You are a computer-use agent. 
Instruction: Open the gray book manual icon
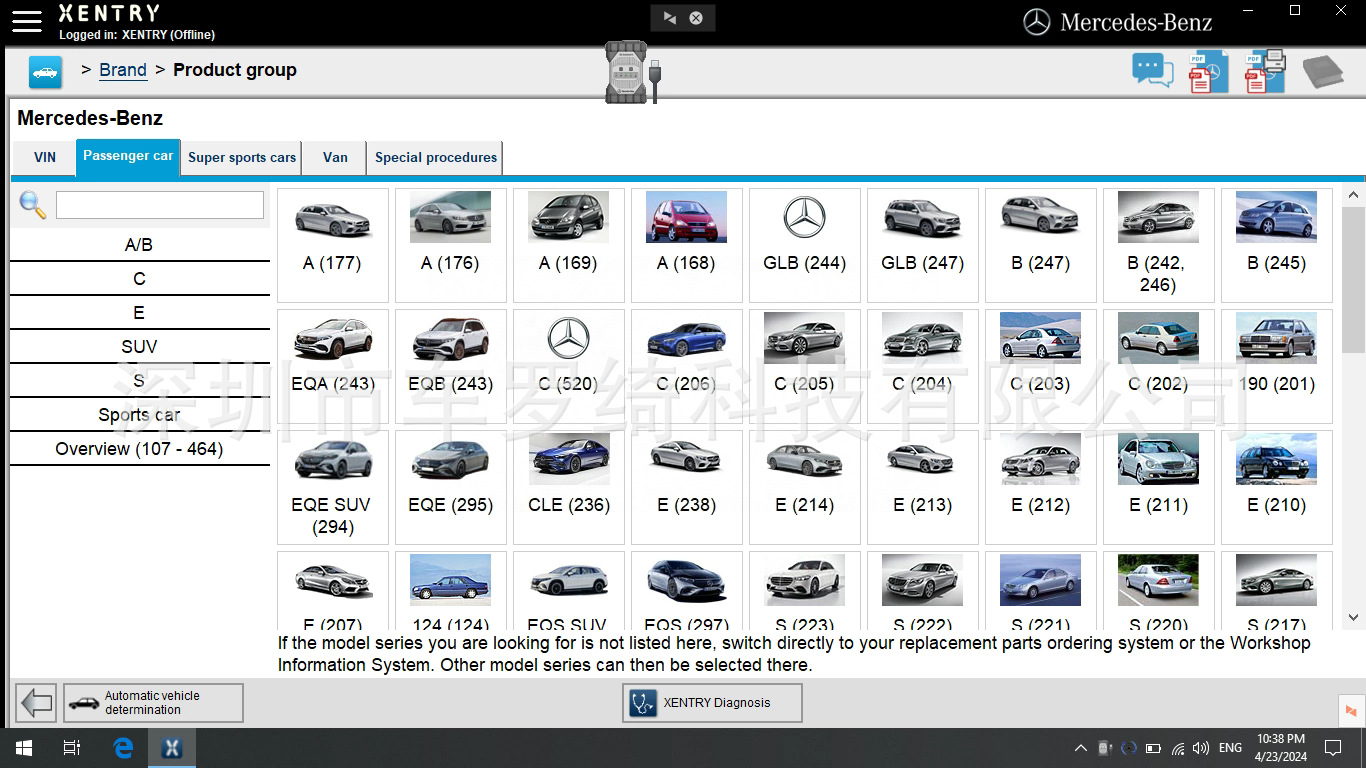(1322, 72)
